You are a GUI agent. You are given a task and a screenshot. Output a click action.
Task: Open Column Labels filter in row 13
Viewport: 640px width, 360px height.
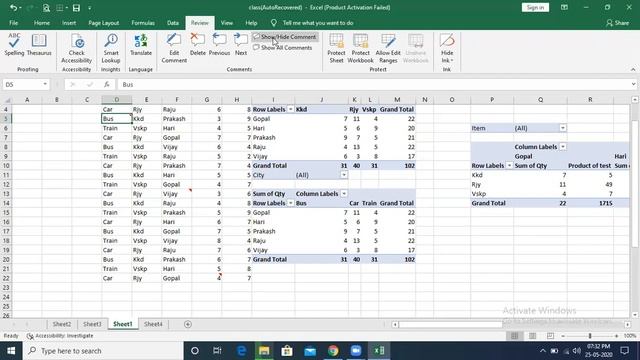[344, 194]
